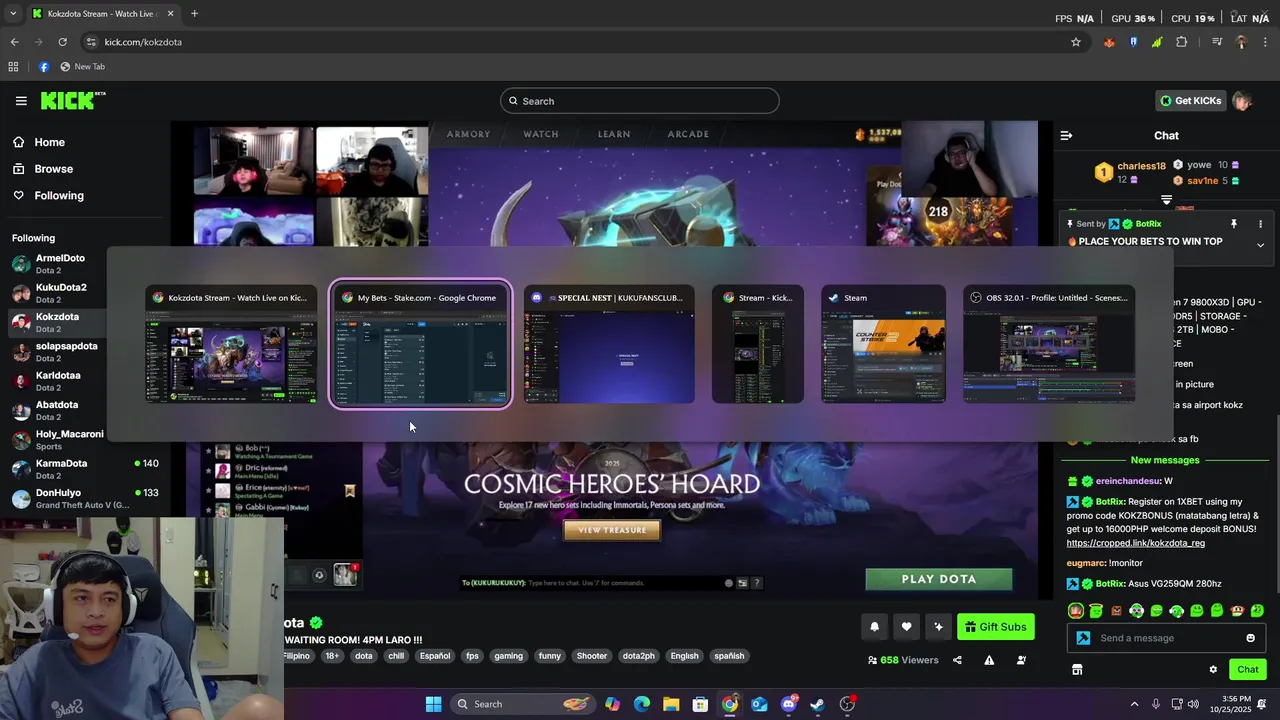The image size is (1280, 720).
Task: Click the Windows Start button
Action: (x=433, y=704)
